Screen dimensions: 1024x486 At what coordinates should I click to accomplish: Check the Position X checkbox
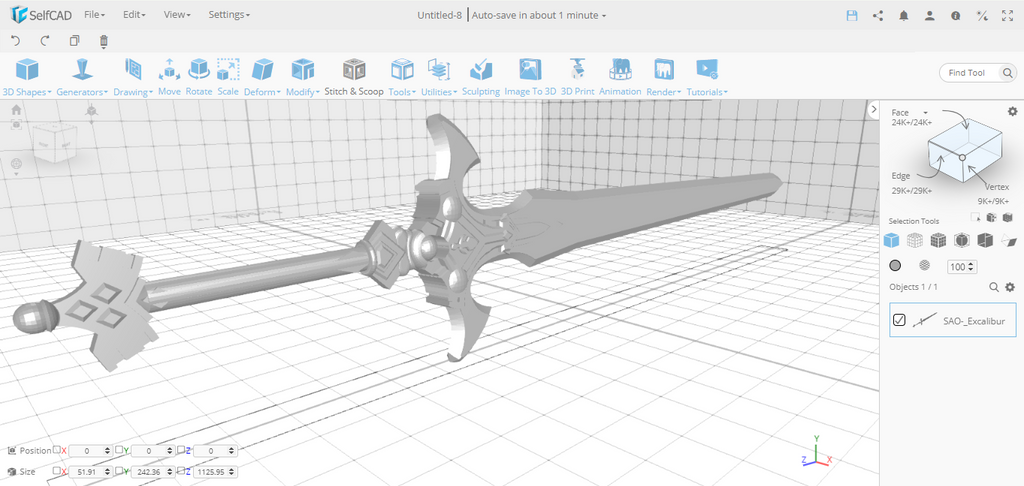click(x=57, y=450)
